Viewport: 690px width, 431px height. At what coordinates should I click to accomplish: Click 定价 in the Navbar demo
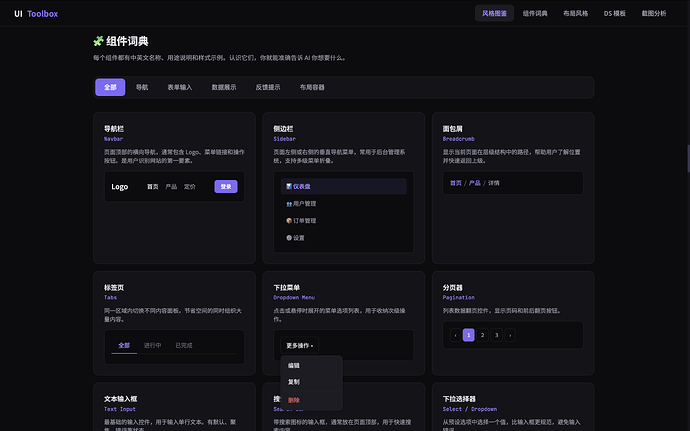point(190,187)
